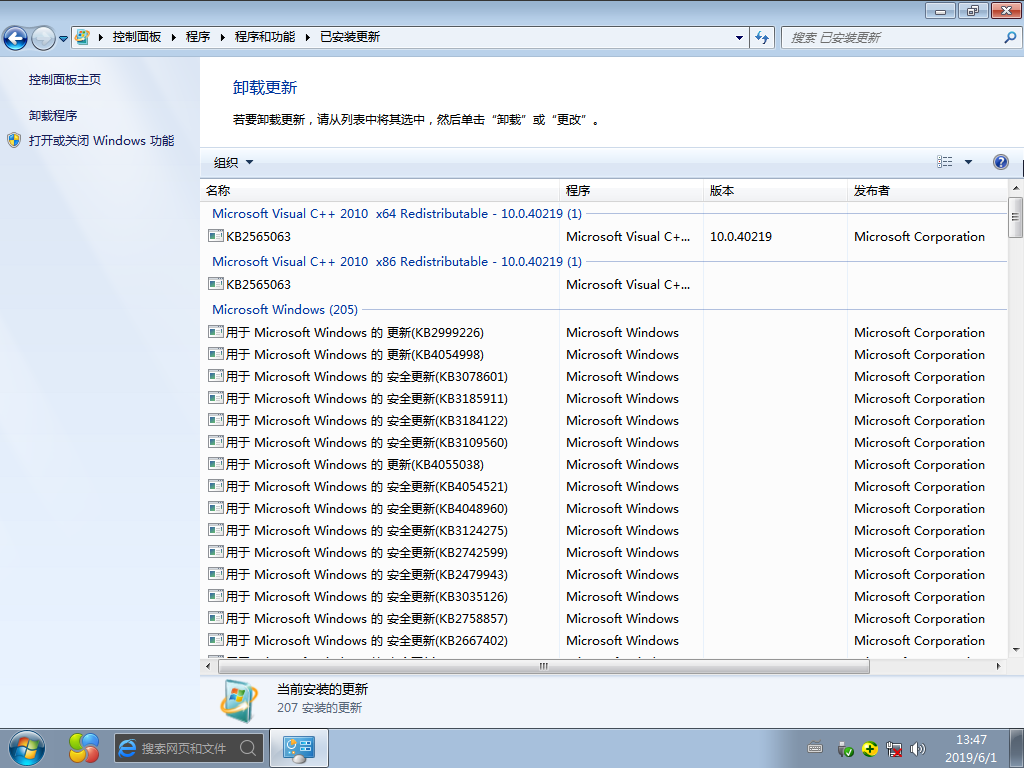1024x768 pixels.
Task: Select security update KB3109560 row
Action: [x=604, y=443]
